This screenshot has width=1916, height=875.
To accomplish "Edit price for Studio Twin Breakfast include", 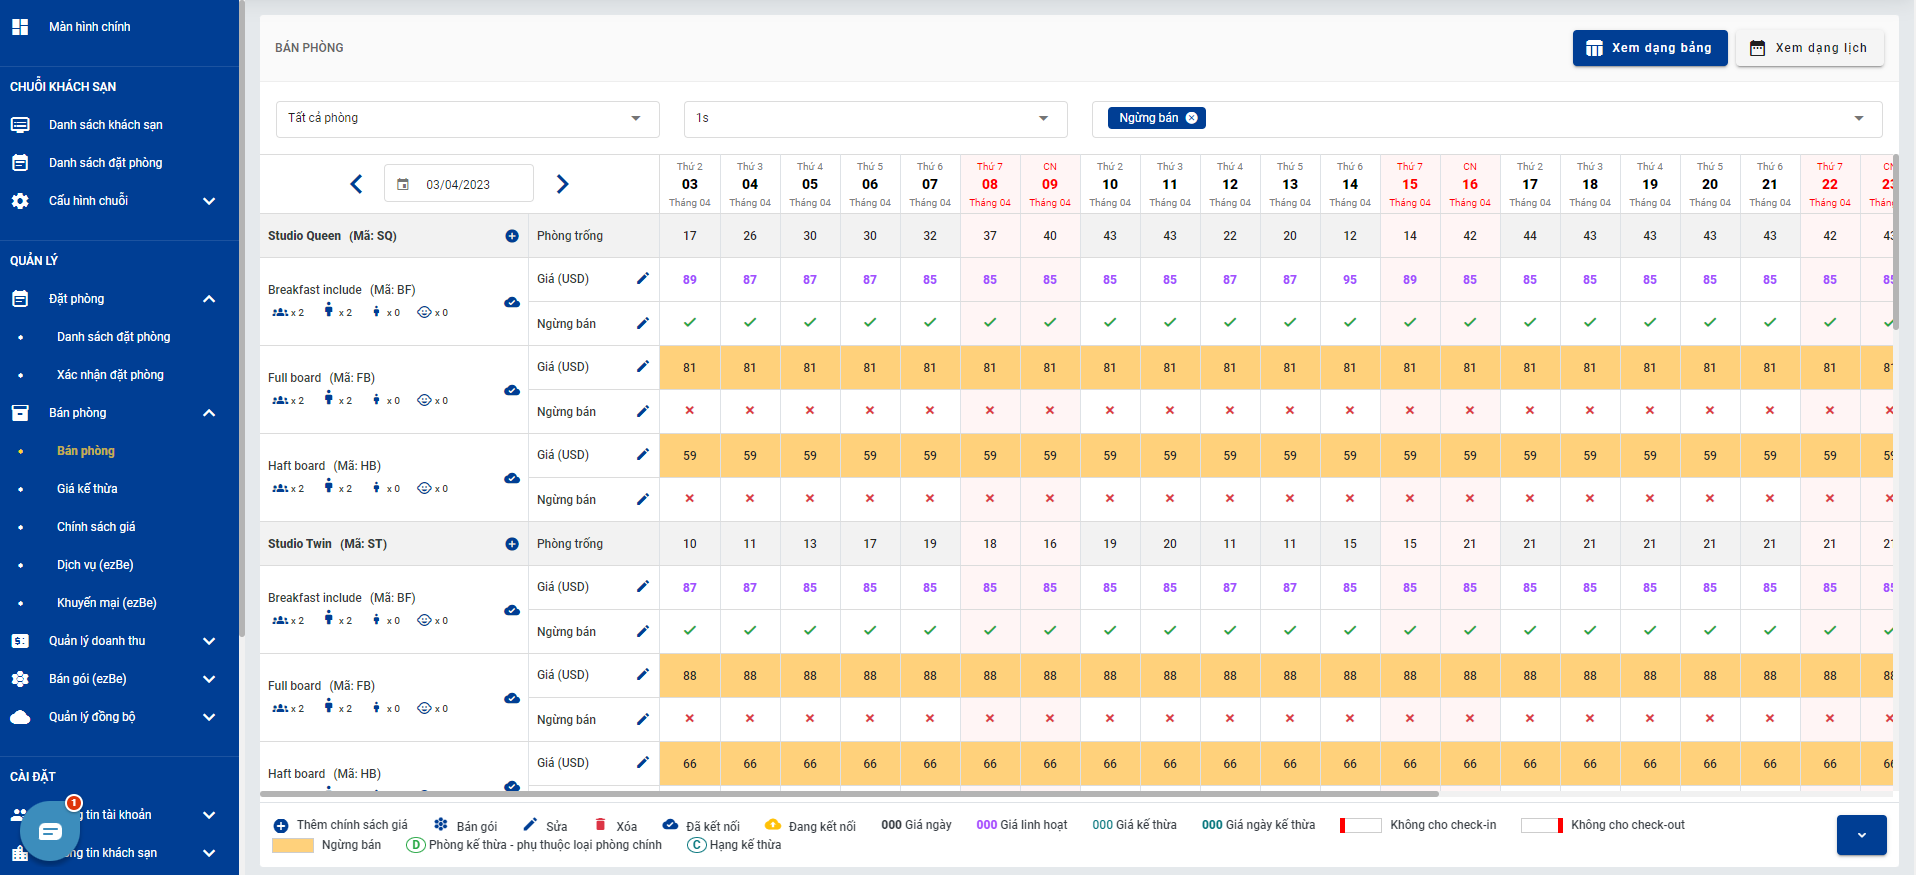I will click(x=643, y=587).
